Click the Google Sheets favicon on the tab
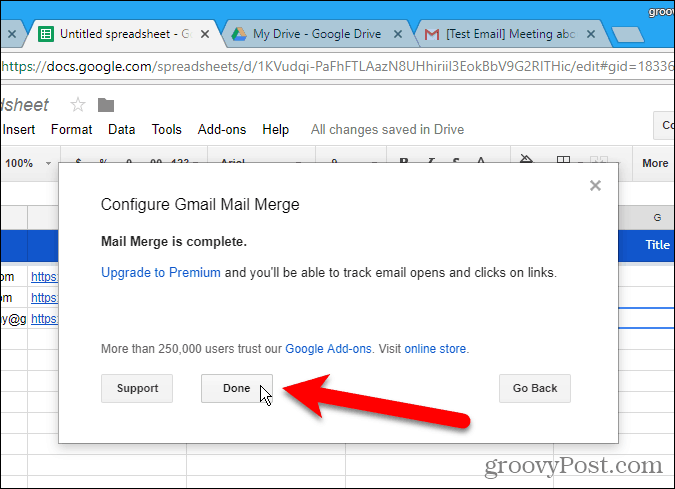Screen dimensions: 675x489 (x=46, y=34)
